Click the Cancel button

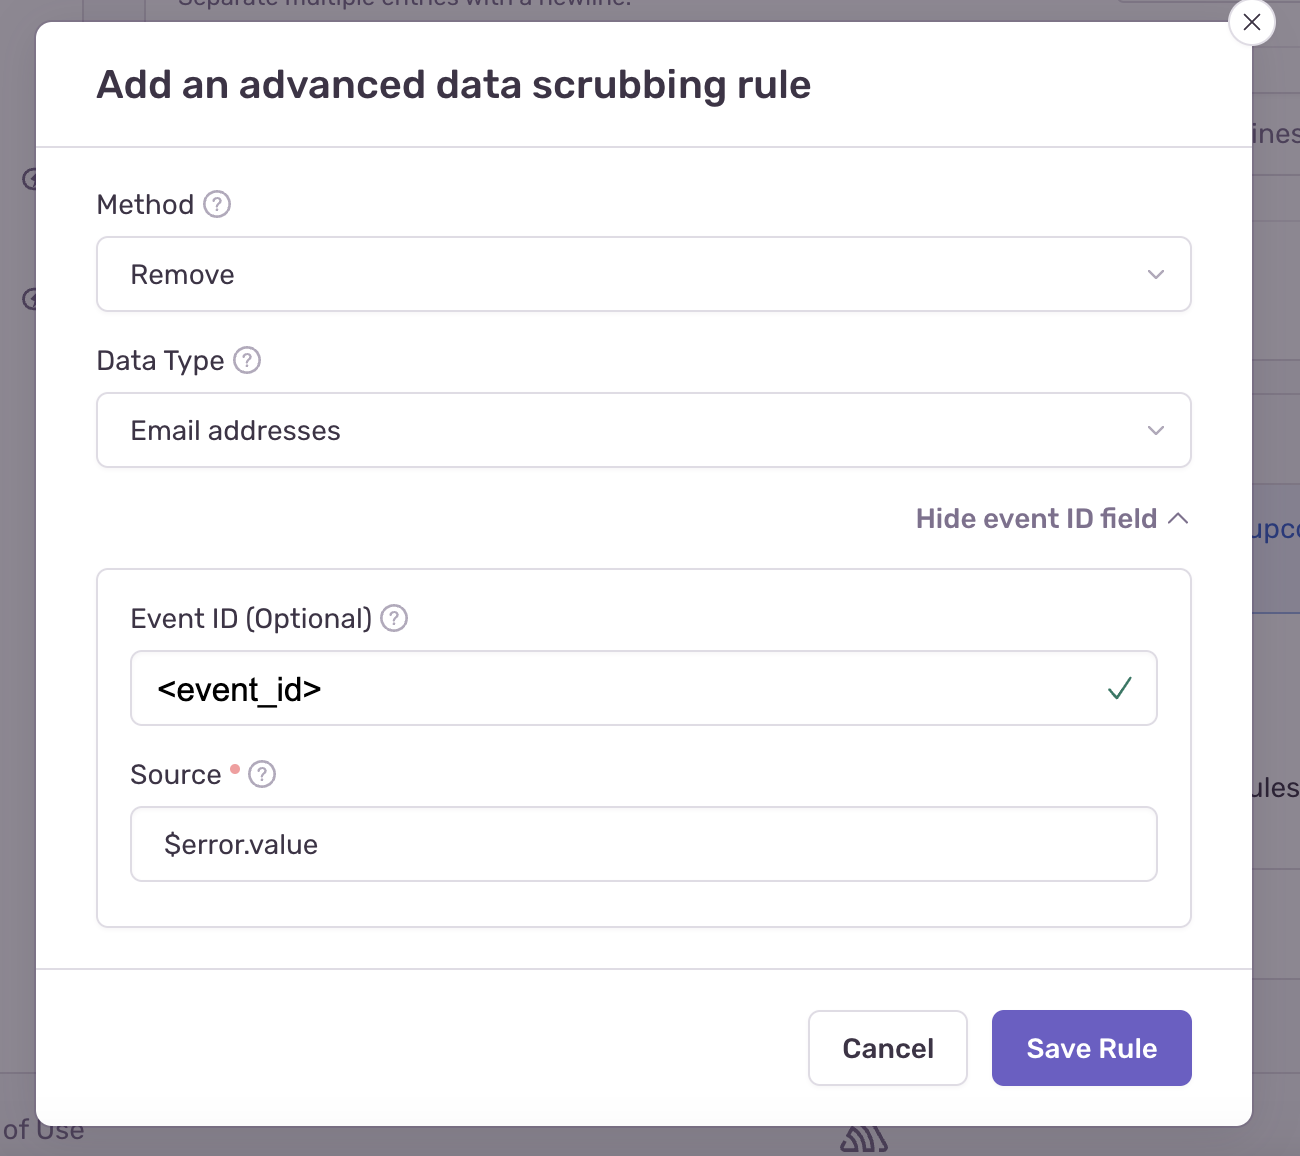click(888, 1048)
